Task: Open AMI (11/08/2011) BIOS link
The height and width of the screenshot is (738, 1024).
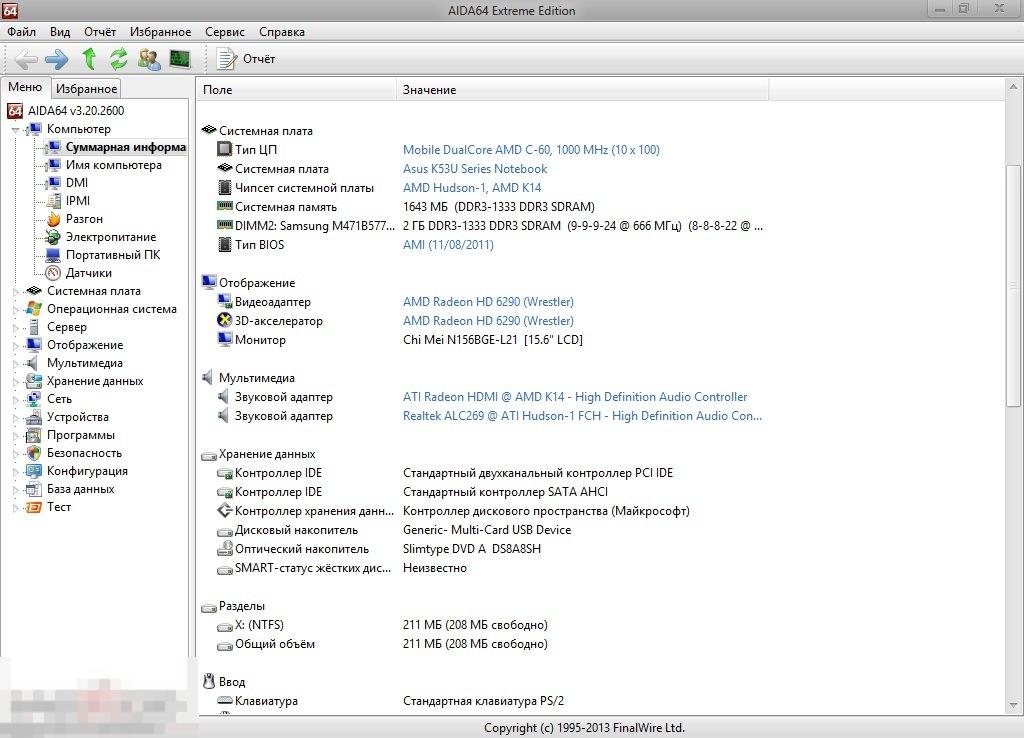Action: [448, 245]
